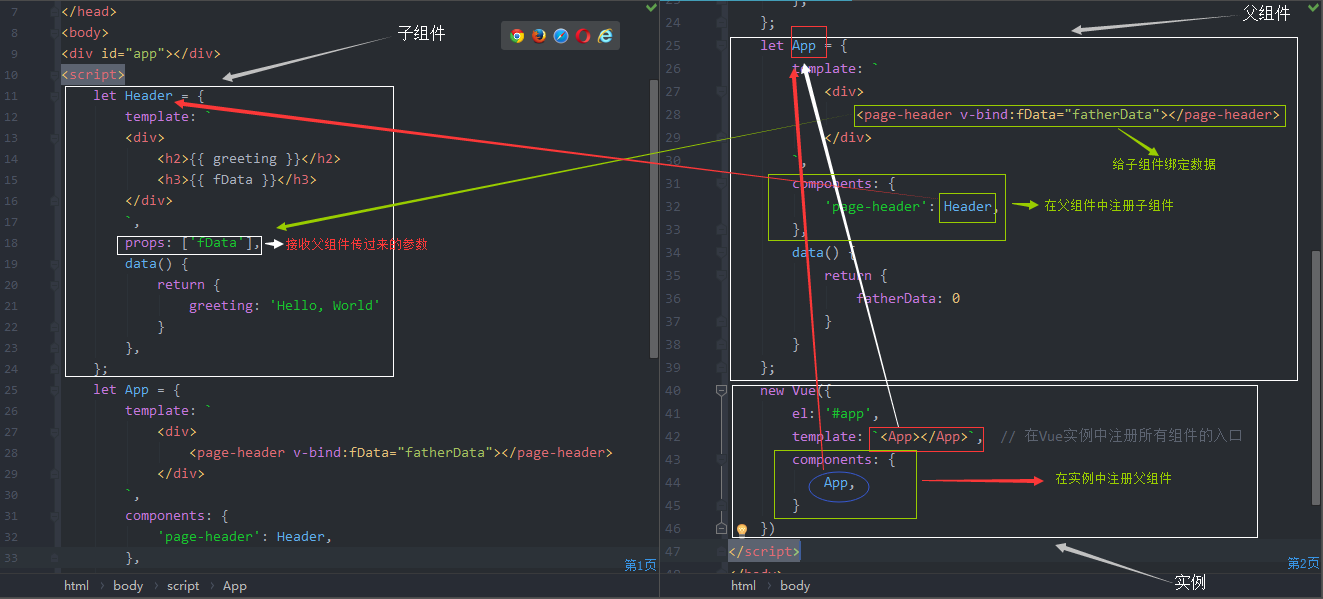This screenshot has width=1323, height=599.
Task: Click new Vue on line 40
Action: tap(788, 391)
